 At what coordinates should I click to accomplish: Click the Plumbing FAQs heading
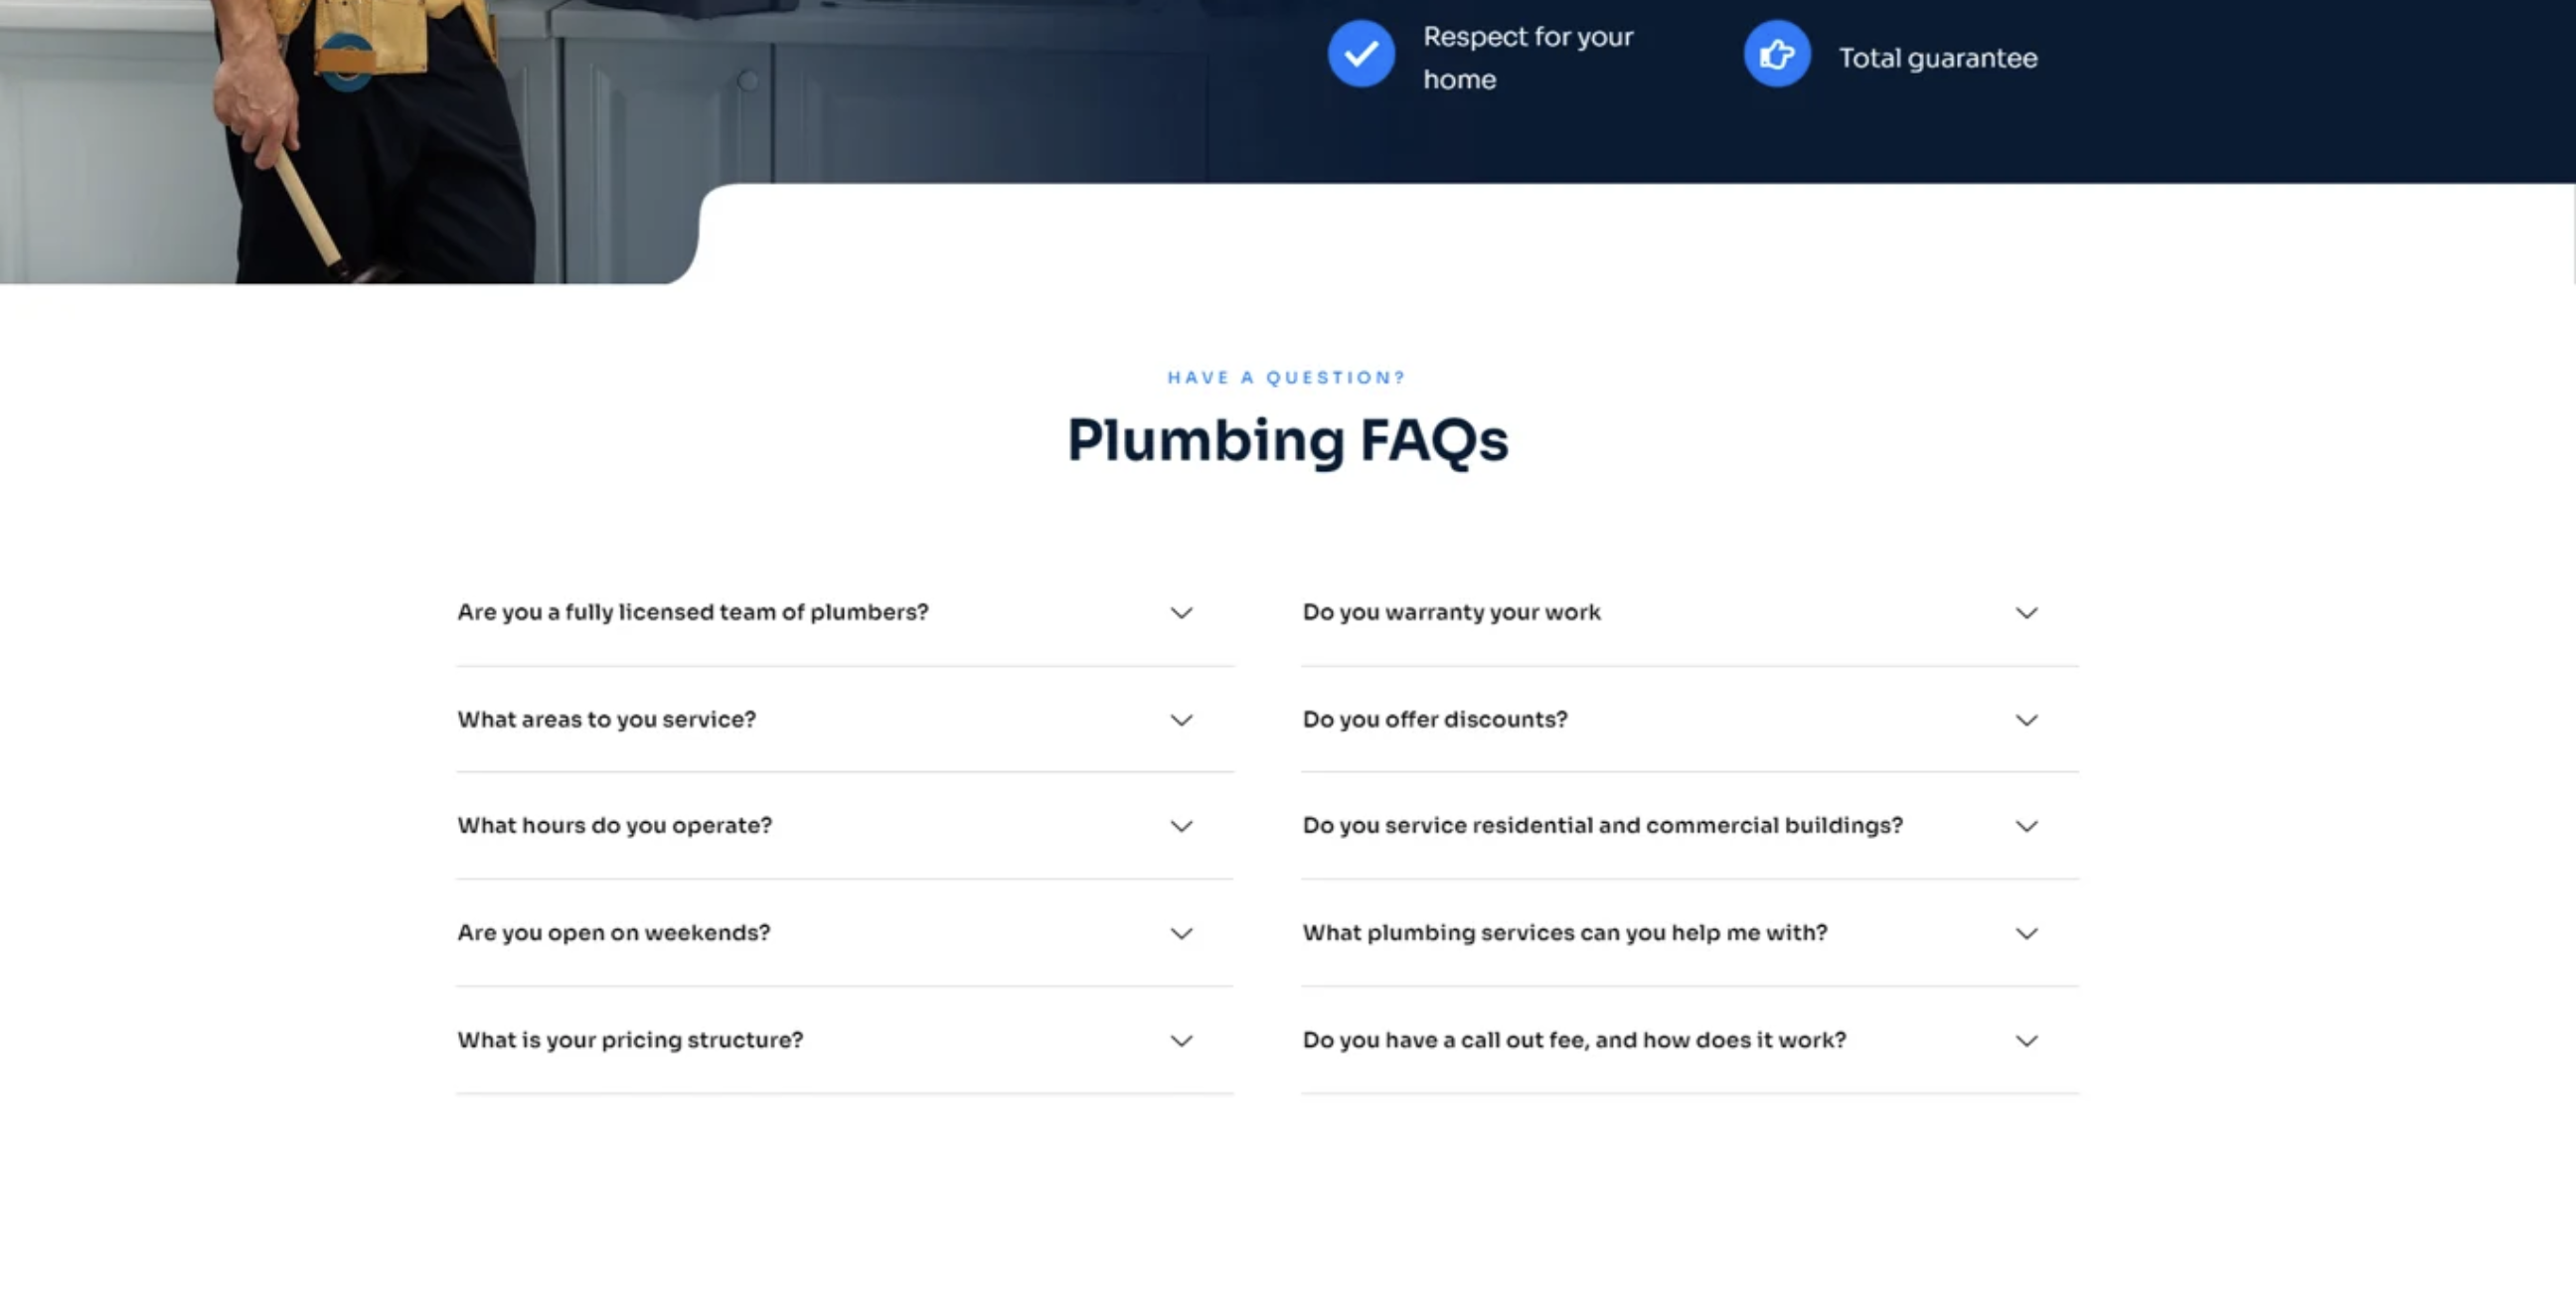click(1287, 440)
